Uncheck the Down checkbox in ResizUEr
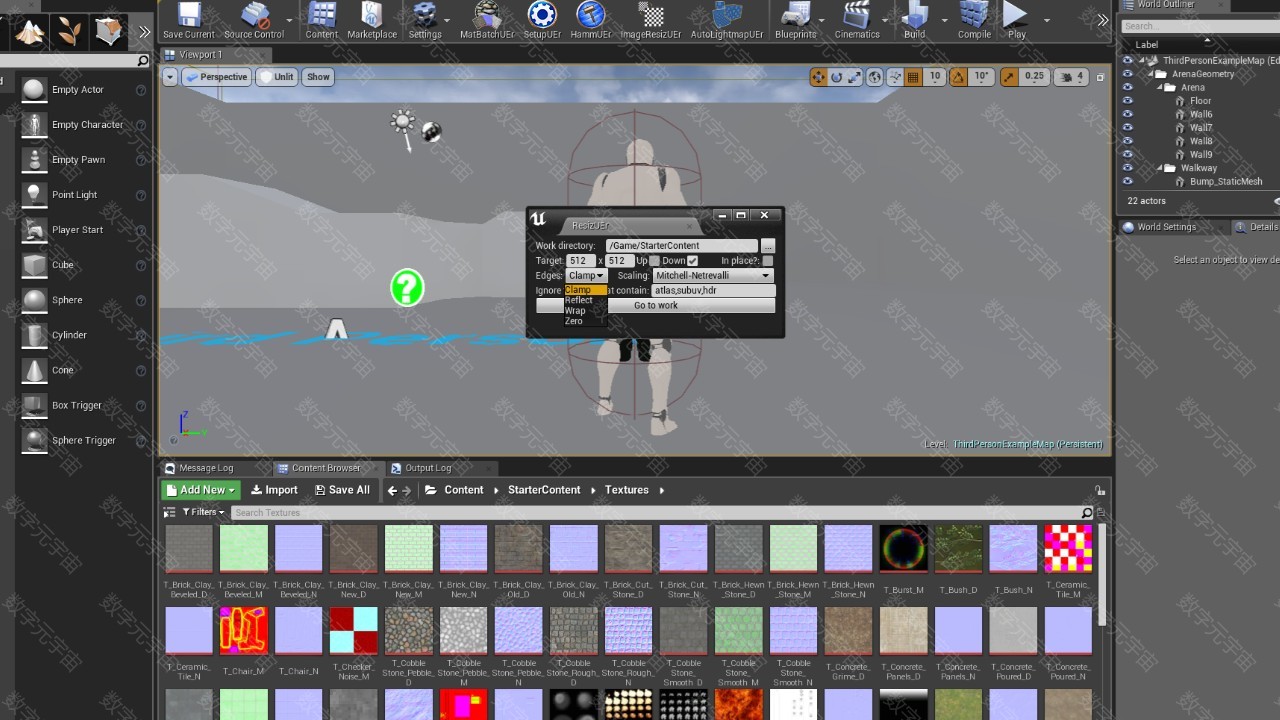1280x720 pixels. [692, 261]
